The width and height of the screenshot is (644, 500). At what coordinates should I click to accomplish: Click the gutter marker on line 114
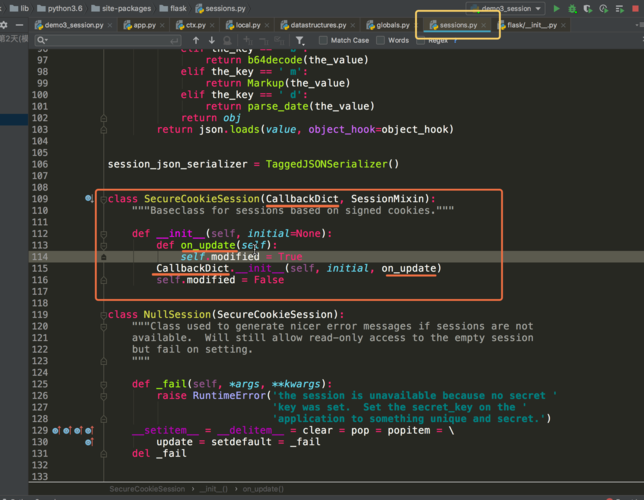pyautogui.click(x=104, y=257)
